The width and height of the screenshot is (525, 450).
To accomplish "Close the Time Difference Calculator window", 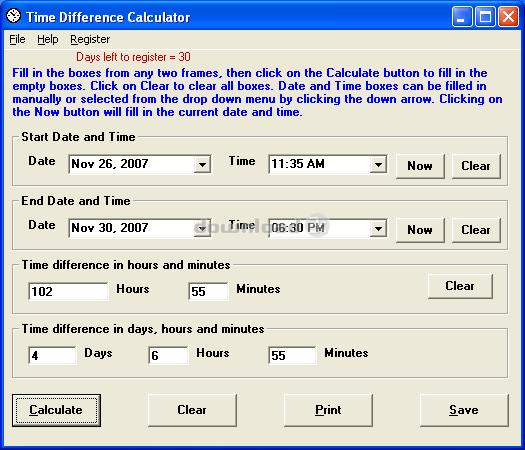I will pyautogui.click(x=508, y=17).
